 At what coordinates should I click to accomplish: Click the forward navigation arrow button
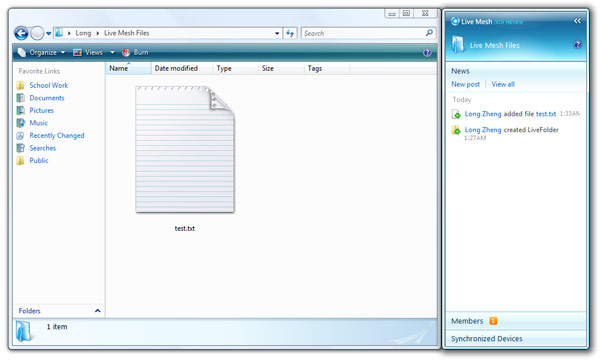pyautogui.click(x=37, y=33)
